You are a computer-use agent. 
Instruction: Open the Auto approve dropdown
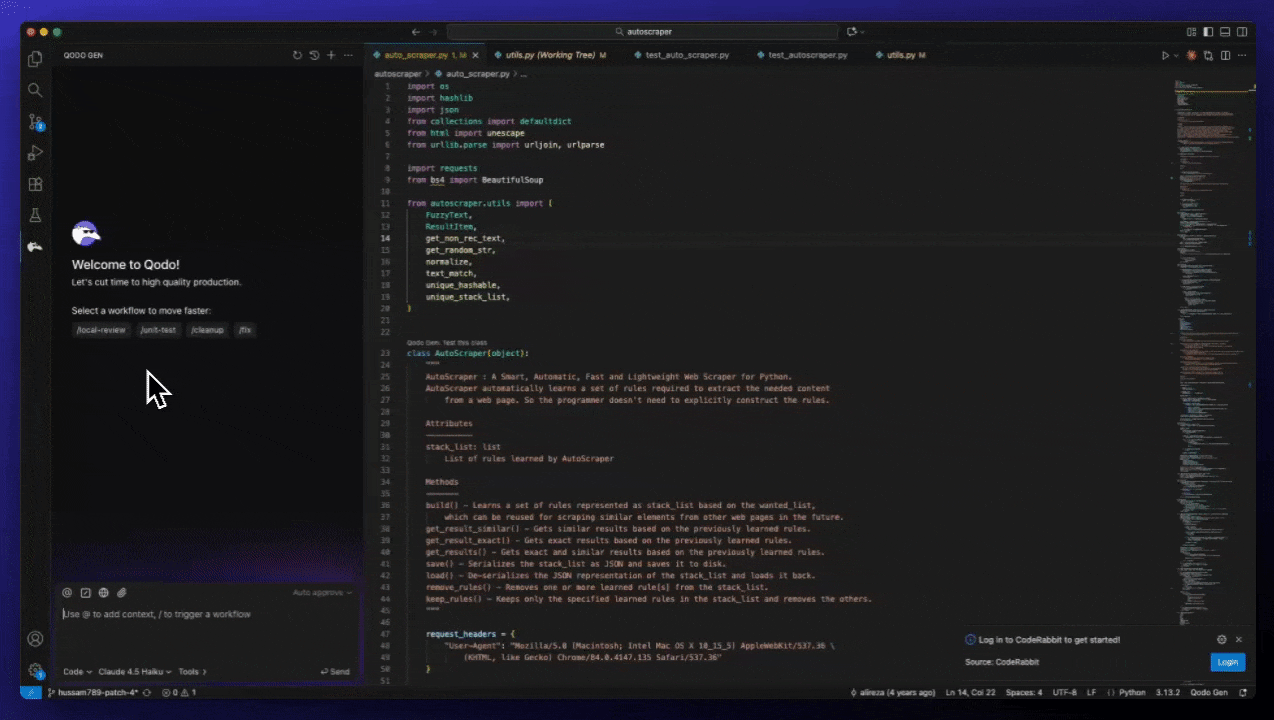[322, 592]
